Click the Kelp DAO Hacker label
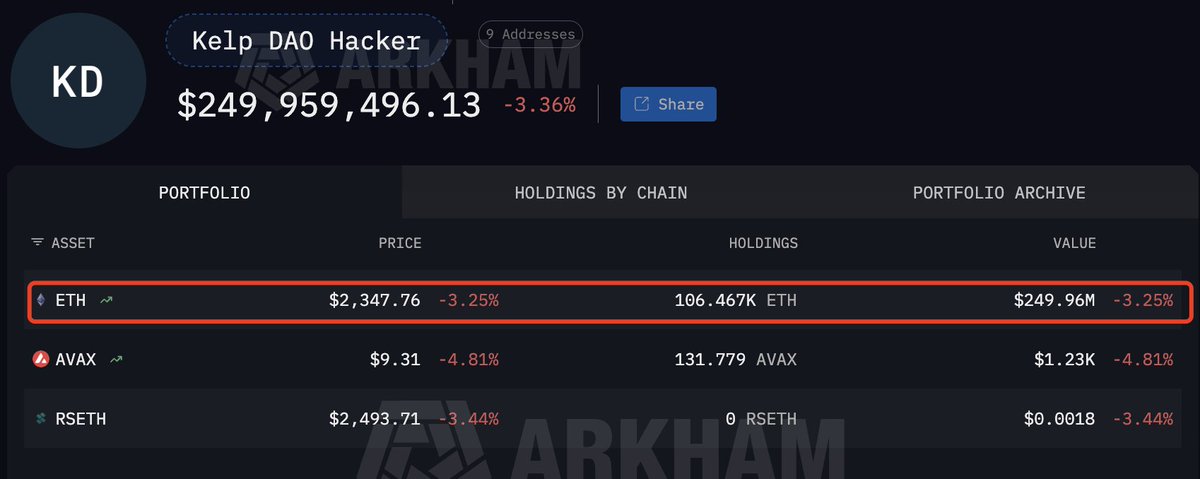Viewport: 1200px width, 479px height. (x=306, y=41)
